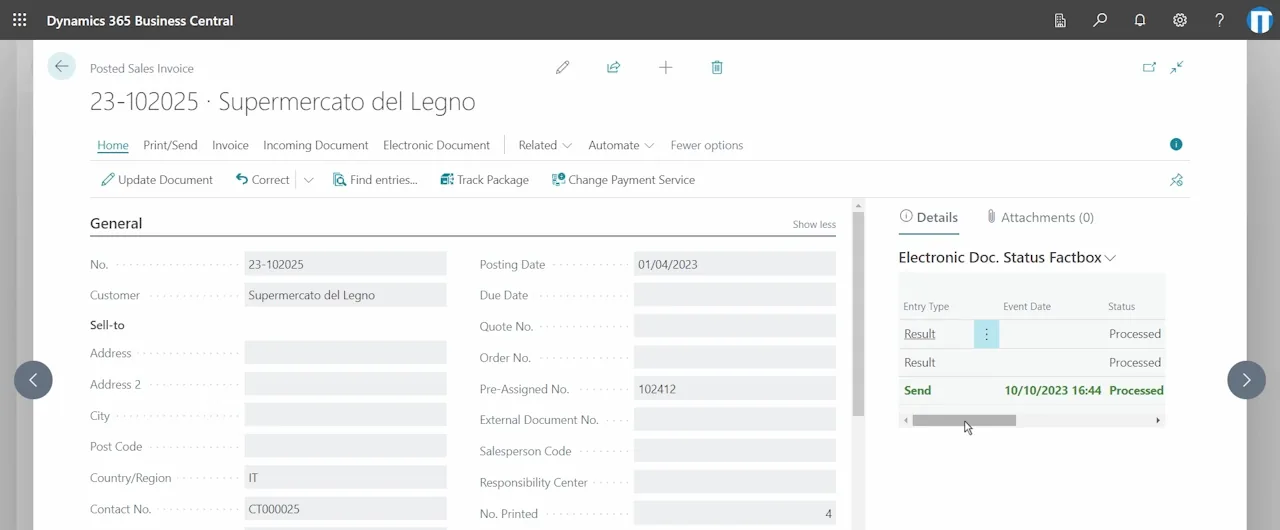Click the share icon

click(614, 67)
